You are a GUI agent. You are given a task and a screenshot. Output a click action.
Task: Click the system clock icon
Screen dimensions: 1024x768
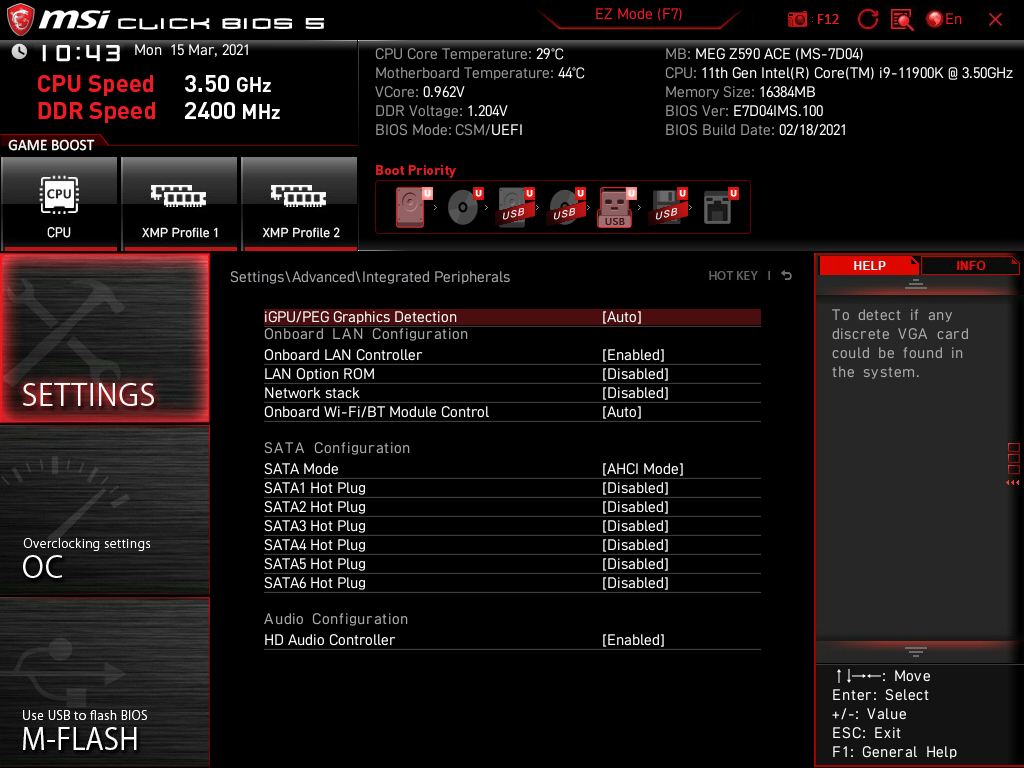tap(19, 51)
